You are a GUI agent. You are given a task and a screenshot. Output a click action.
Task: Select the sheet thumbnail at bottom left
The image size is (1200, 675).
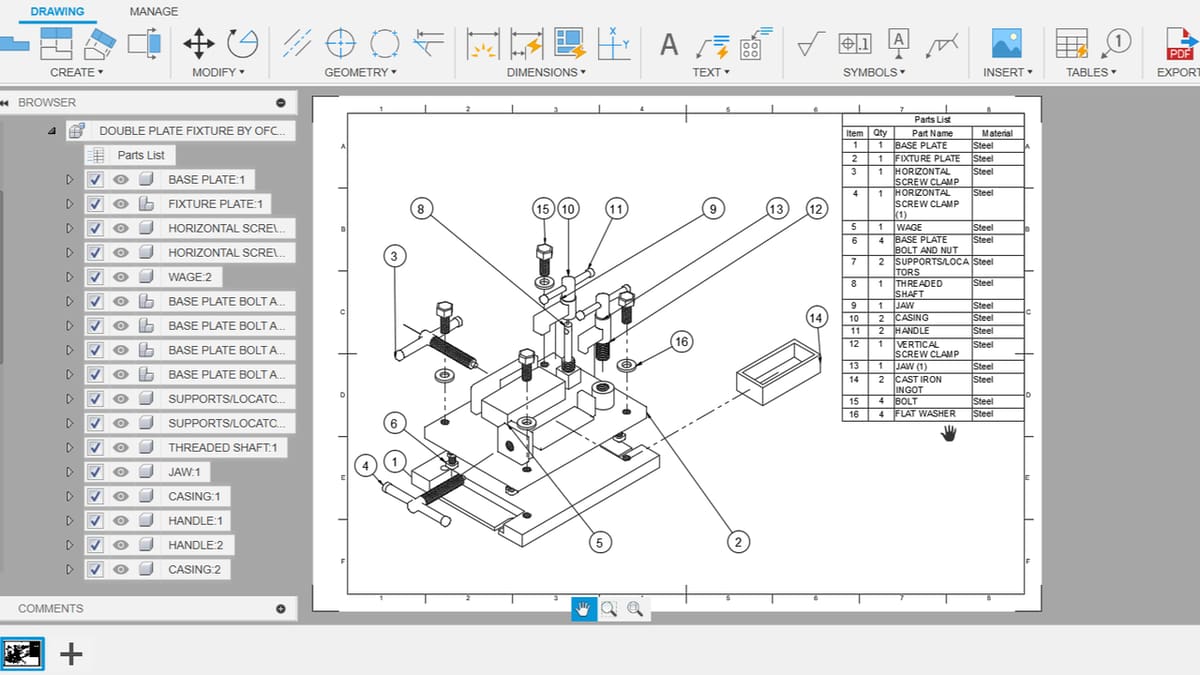coord(22,654)
